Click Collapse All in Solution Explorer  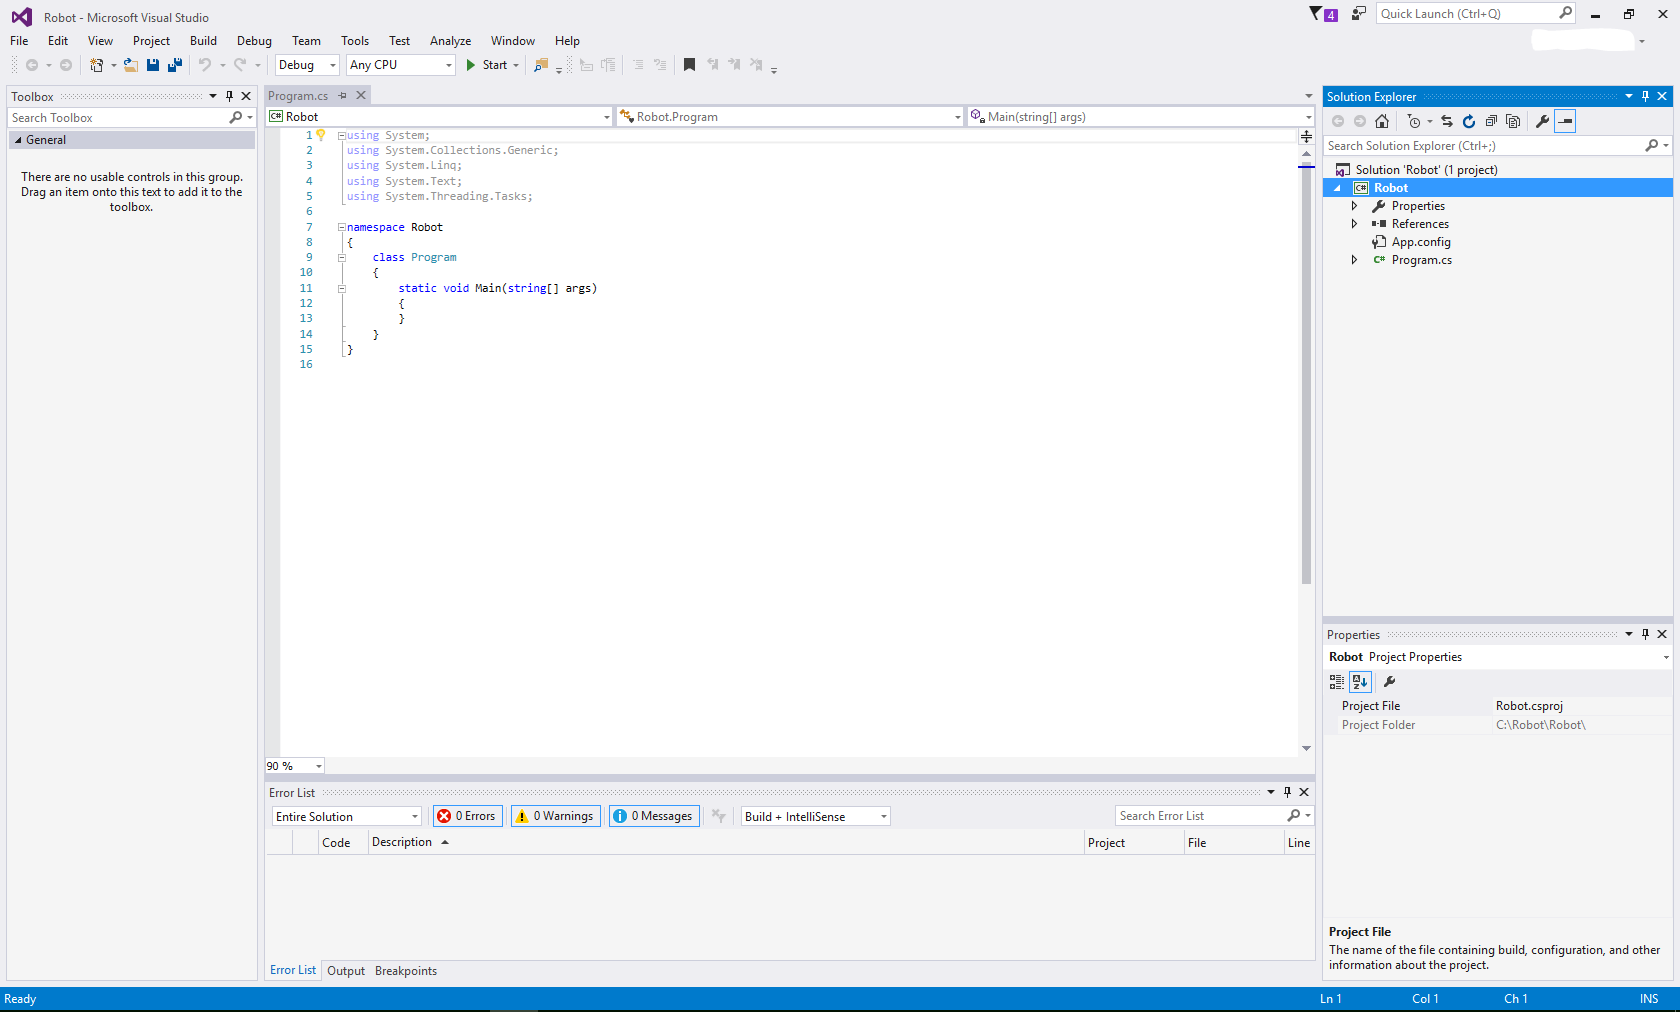1491,121
